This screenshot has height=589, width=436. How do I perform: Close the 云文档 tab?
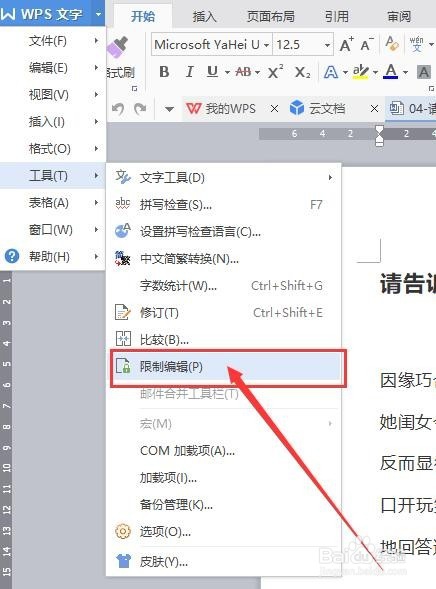[374, 109]
